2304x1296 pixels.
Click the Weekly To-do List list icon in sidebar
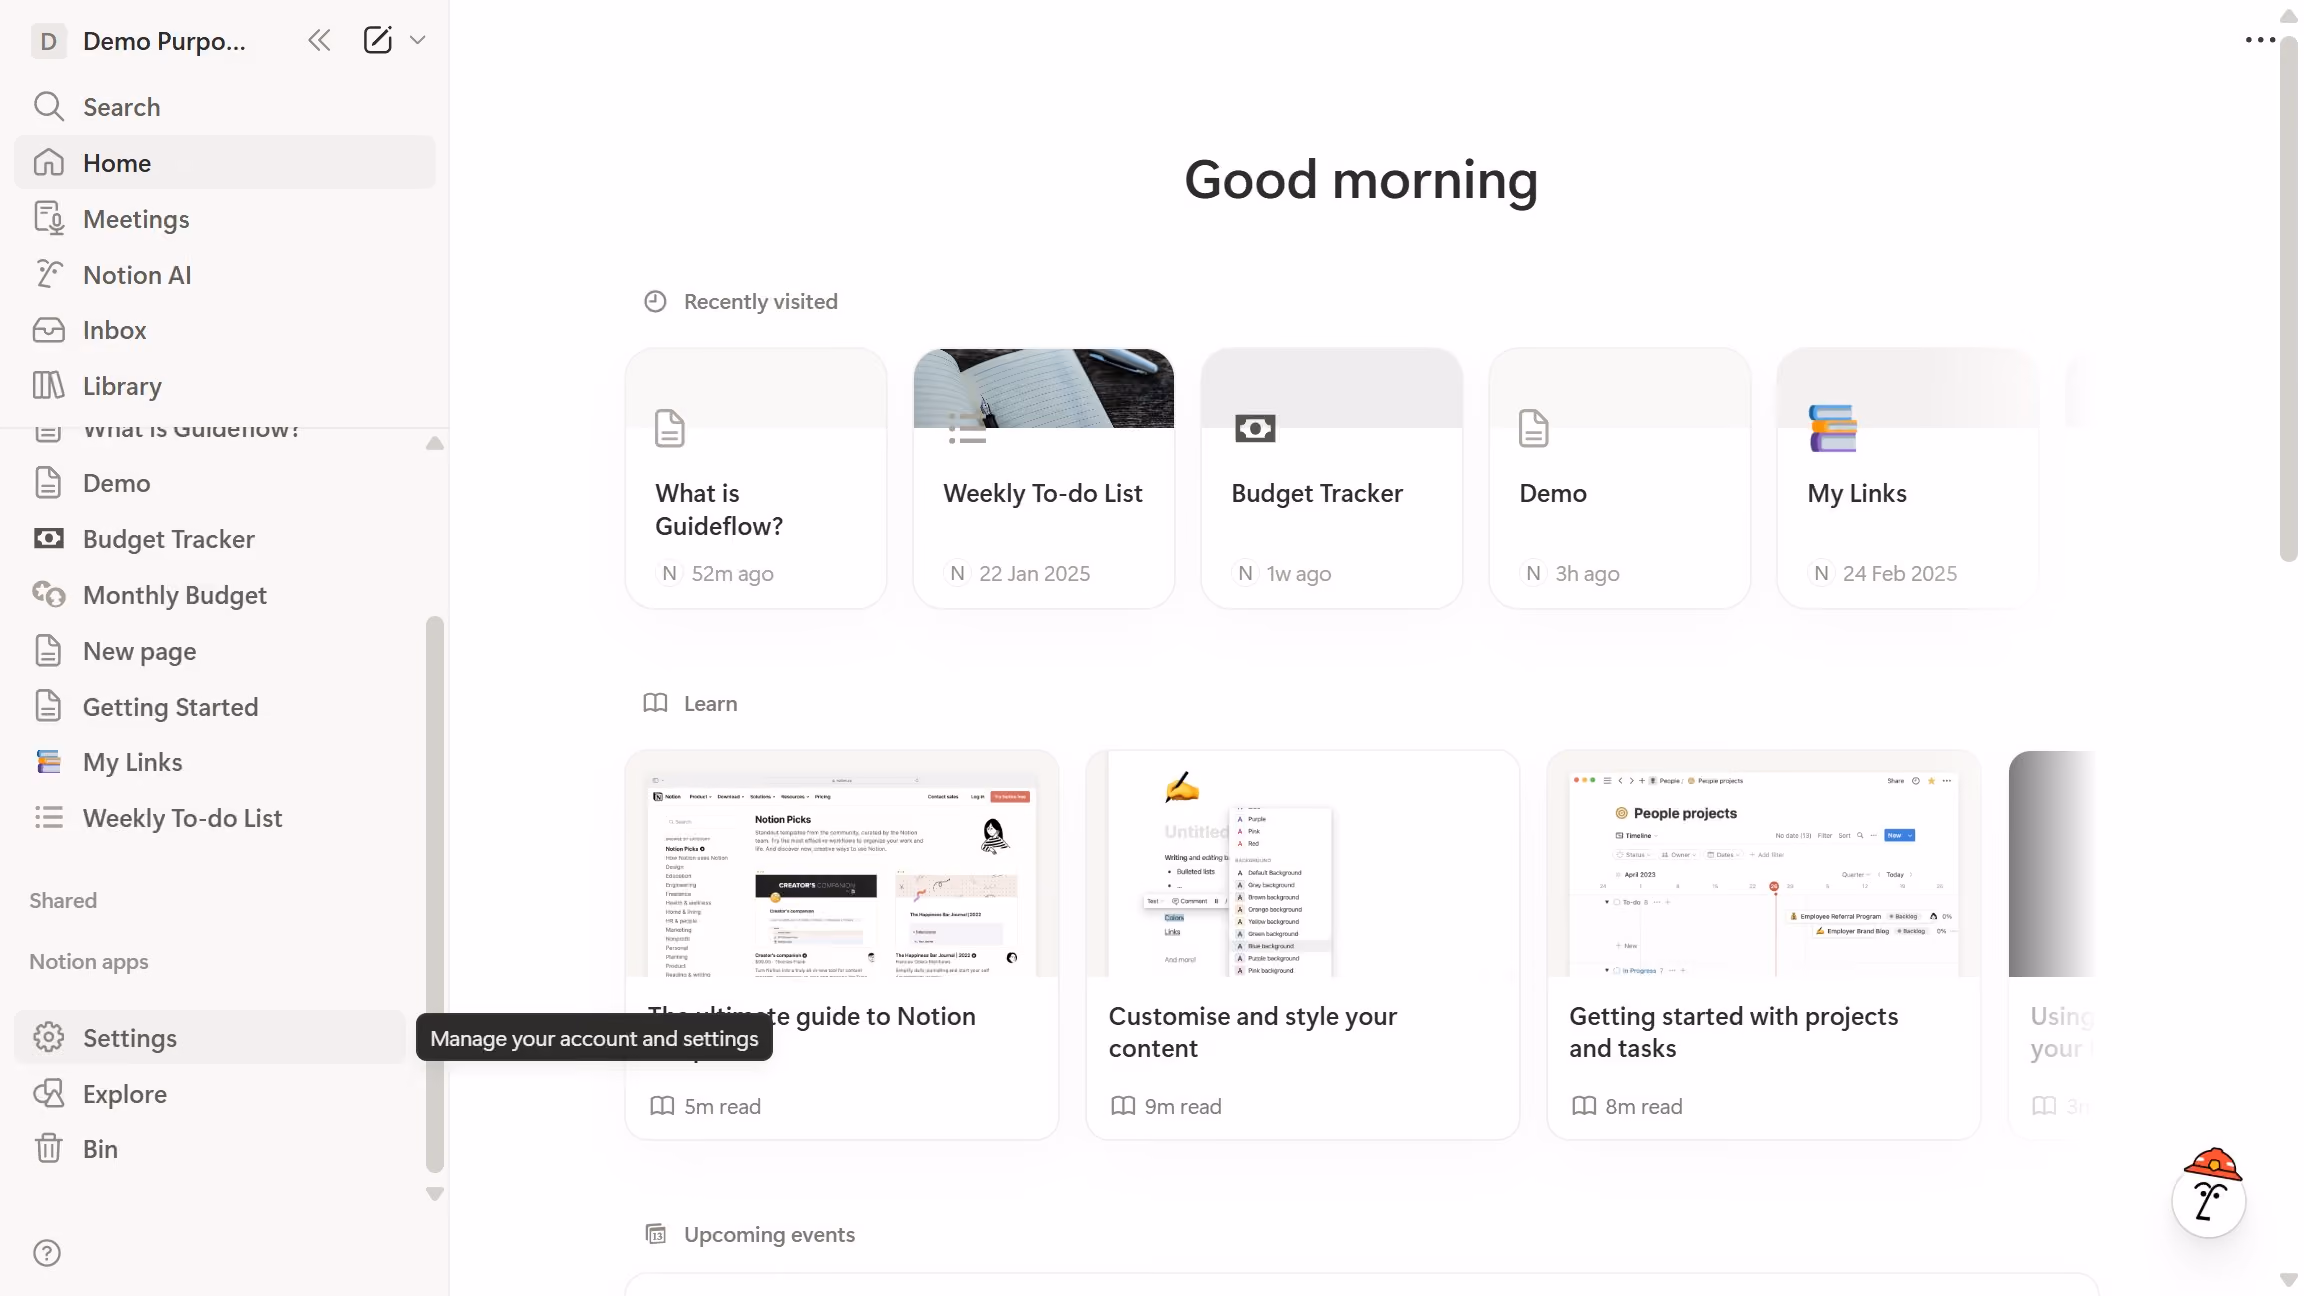click(x=48, y=818)
